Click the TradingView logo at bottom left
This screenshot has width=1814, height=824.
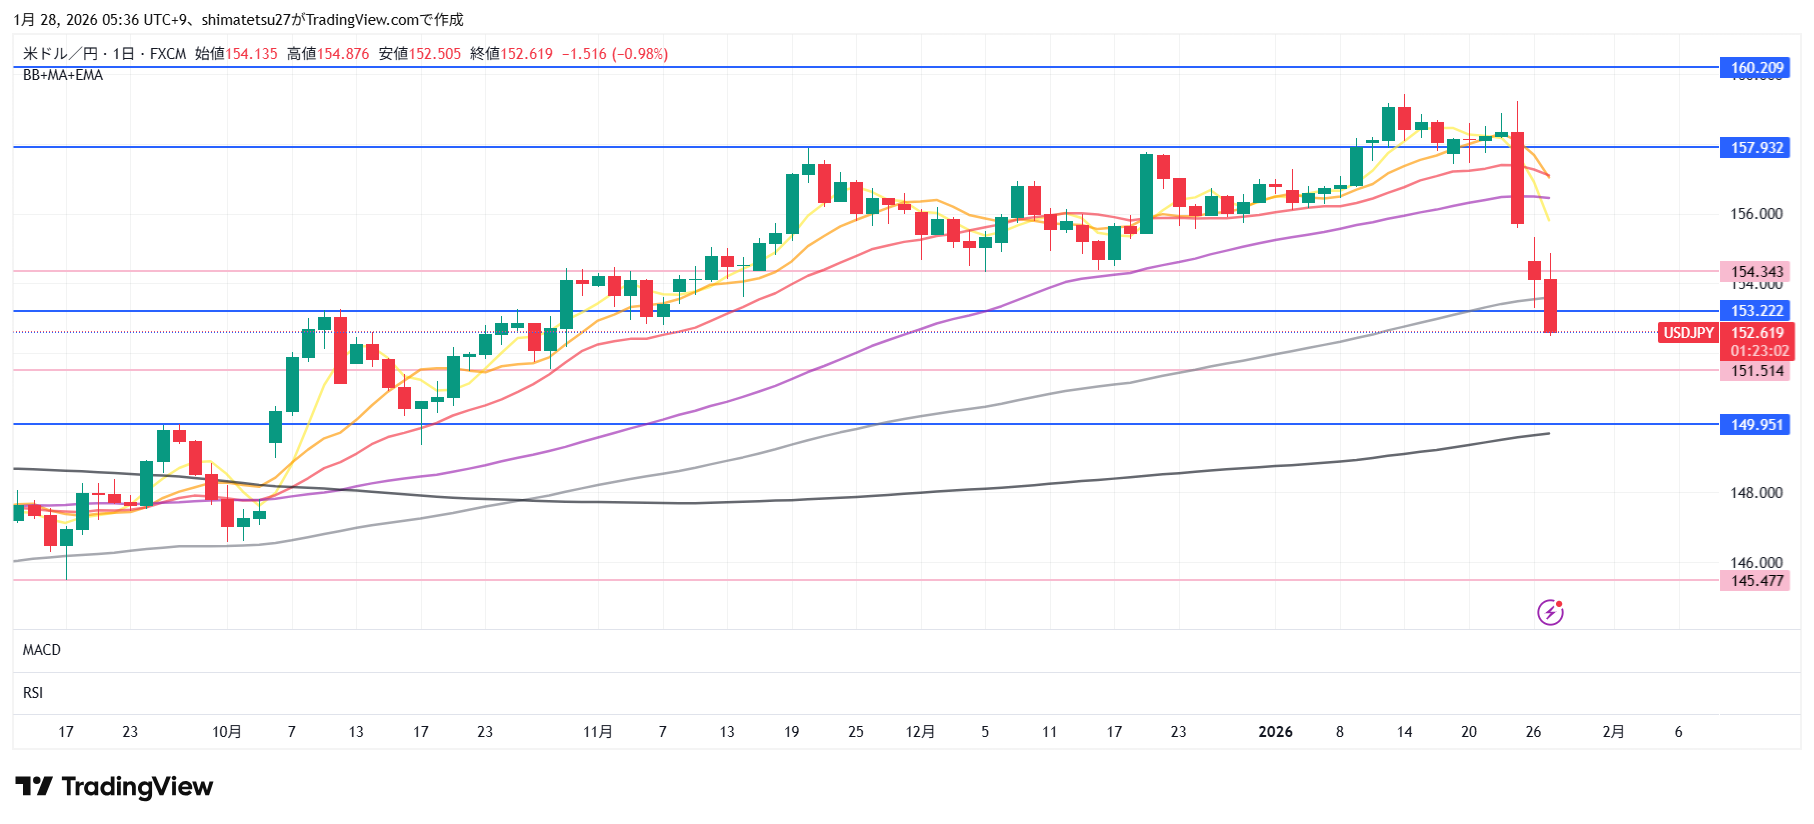point(114,787)
